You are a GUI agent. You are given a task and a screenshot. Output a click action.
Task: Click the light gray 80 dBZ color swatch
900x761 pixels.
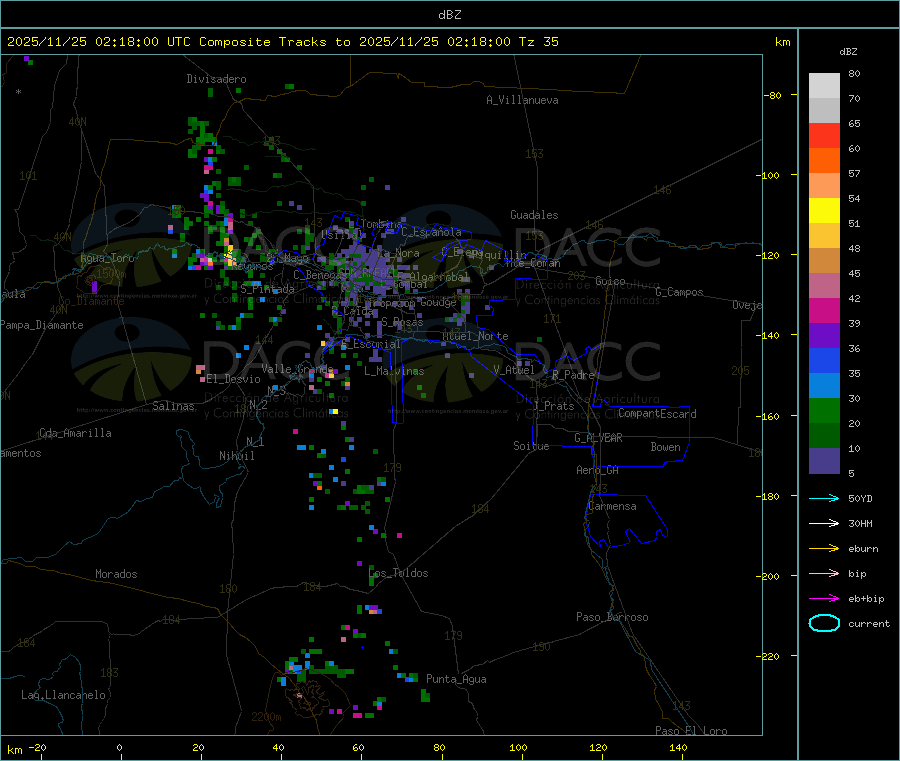point(824,86)
